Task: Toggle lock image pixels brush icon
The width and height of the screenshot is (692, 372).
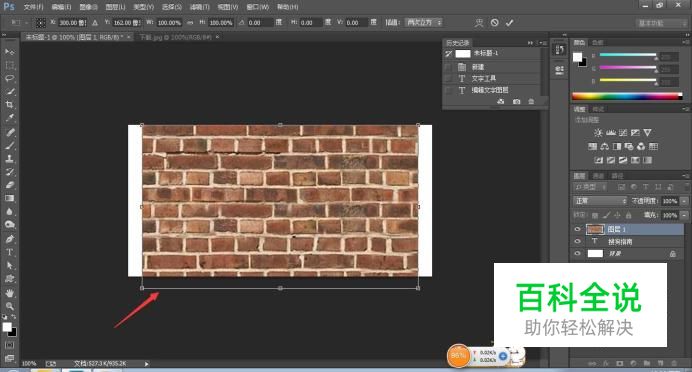Action: 606,215
